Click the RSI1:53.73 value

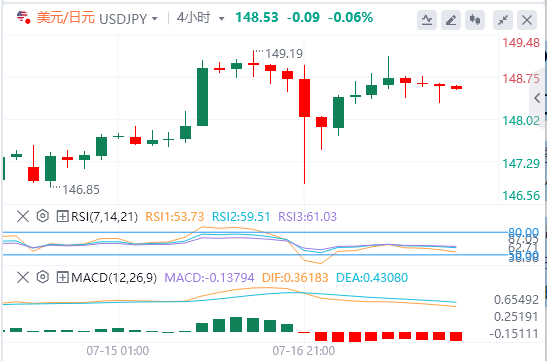coord(174,217)
